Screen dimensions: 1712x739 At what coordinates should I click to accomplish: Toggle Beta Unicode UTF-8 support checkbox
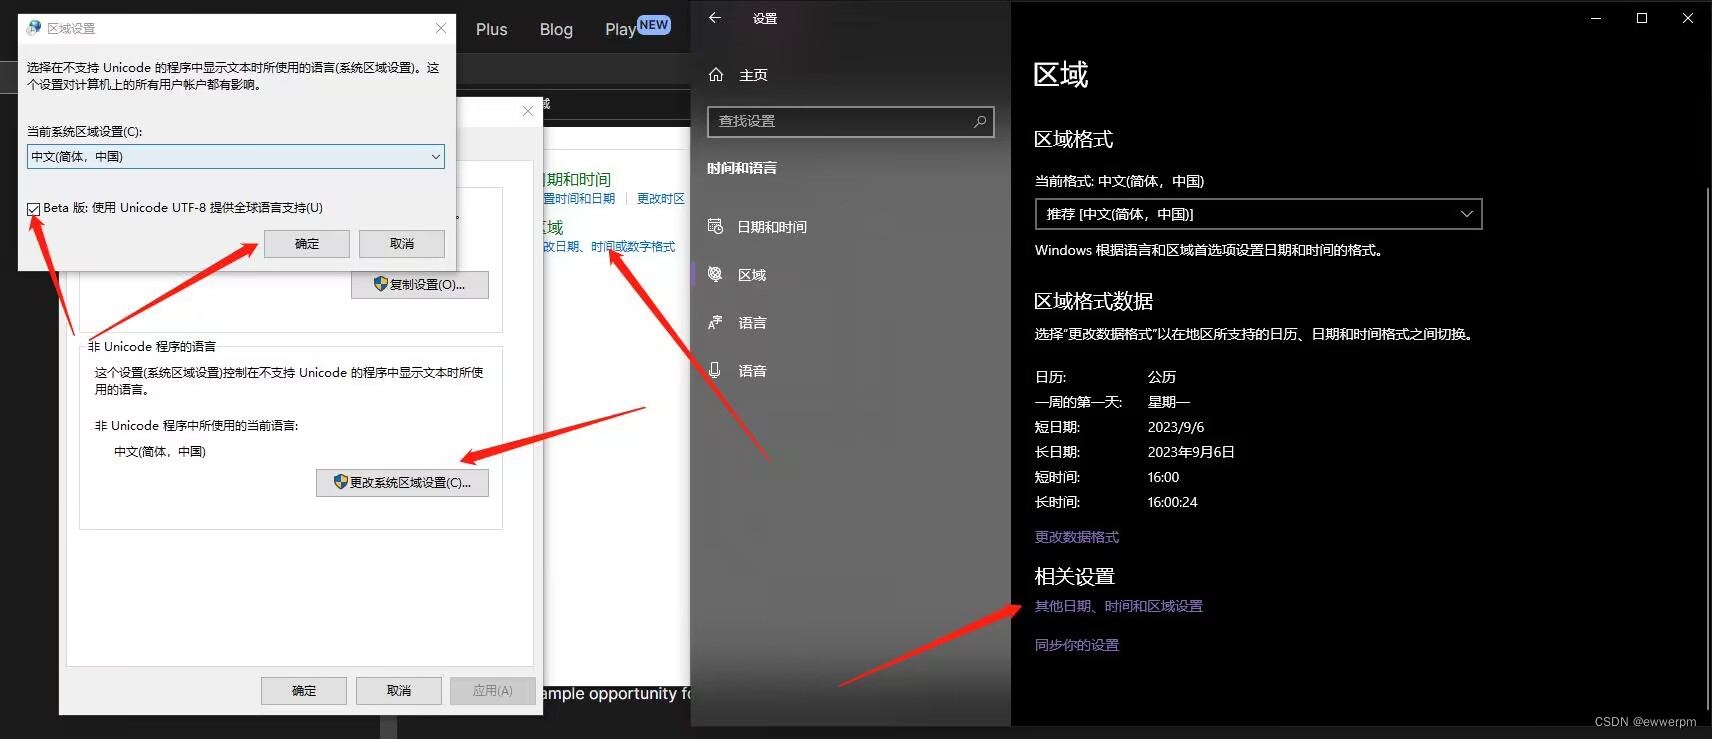coord(34,209)
